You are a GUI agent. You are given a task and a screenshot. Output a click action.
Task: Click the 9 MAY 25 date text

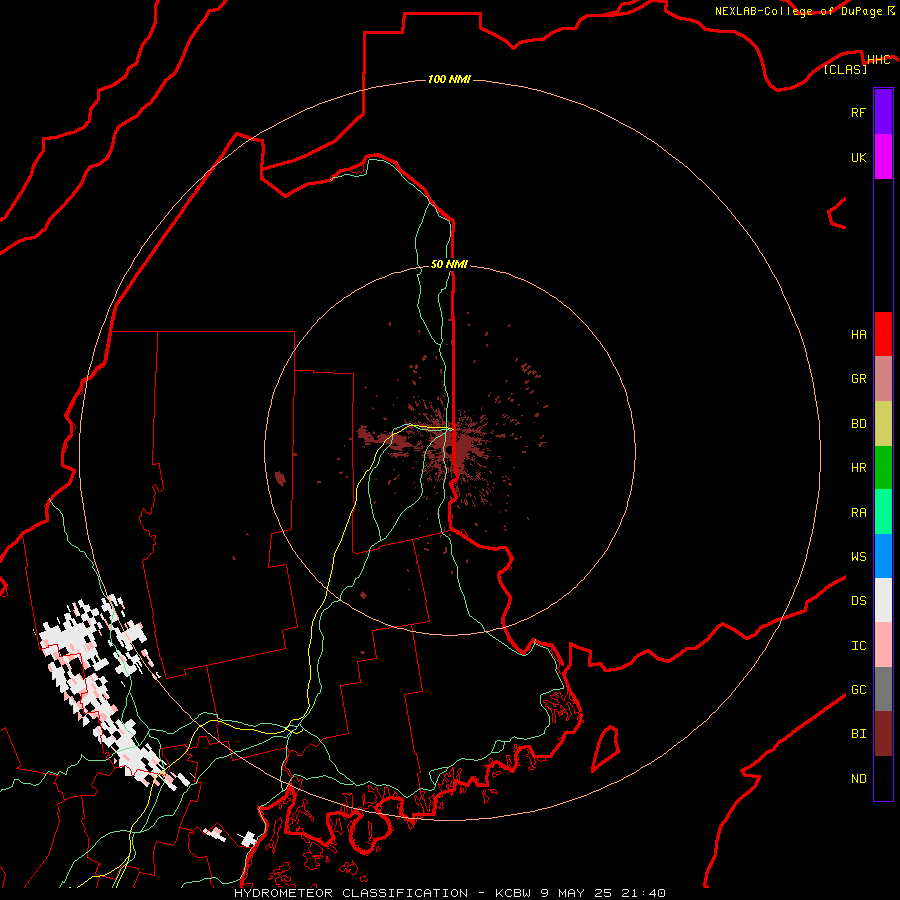tap(576, 893)
